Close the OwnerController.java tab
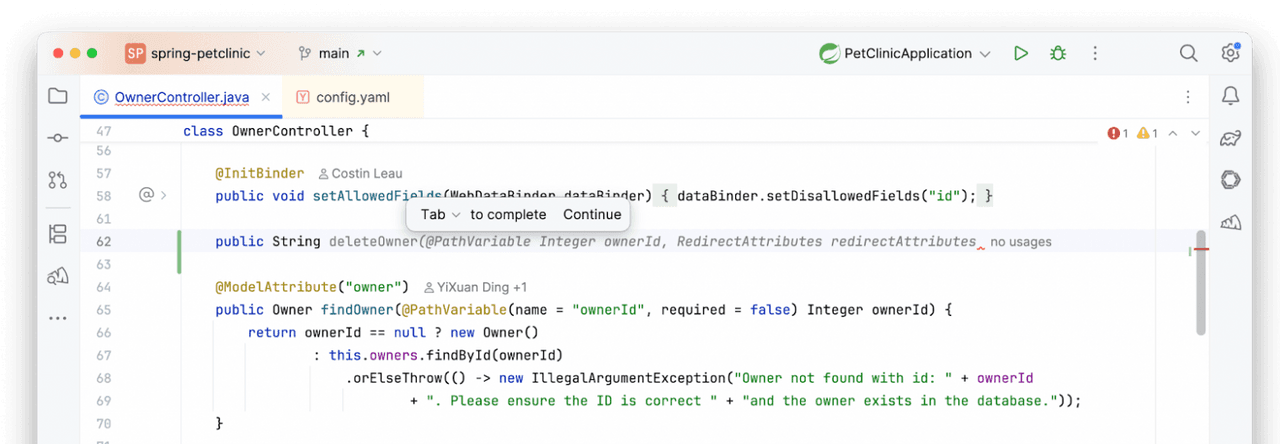The image size is (1280, 444). click(266, 97)
